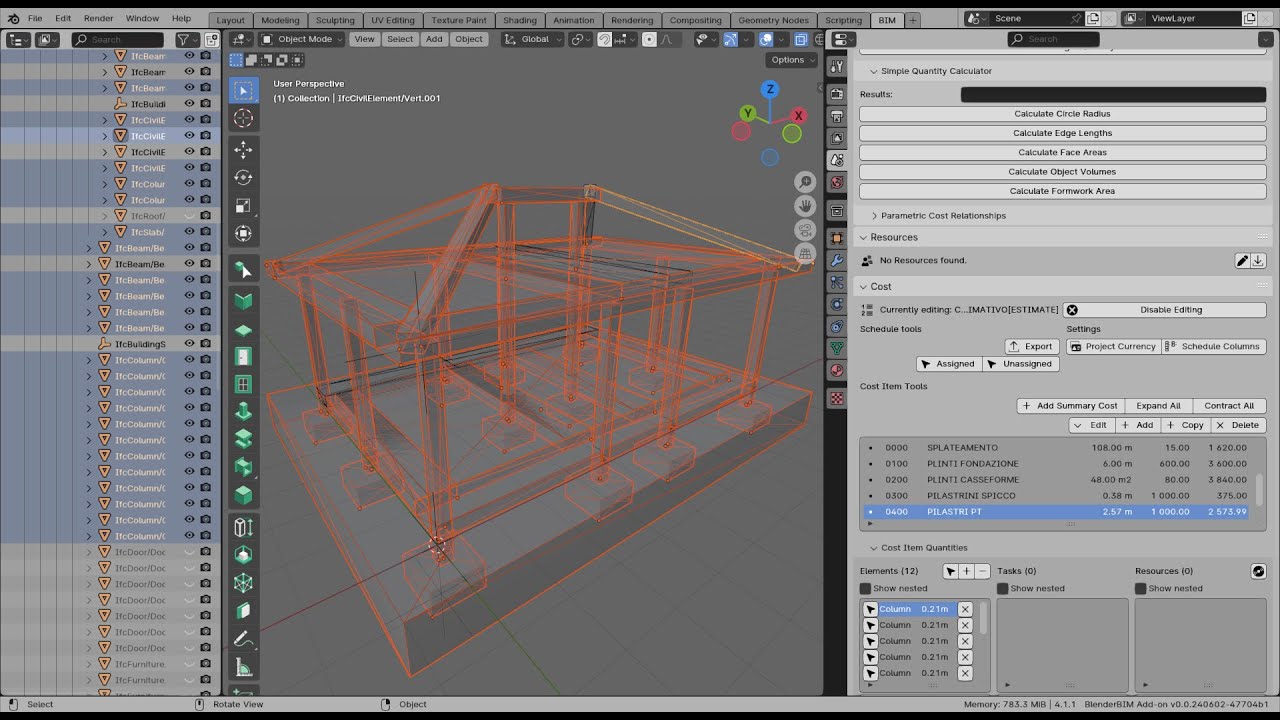Open the File menu
Image resolution: width=1280 pixels, height=720 pixels.
[35, 18]
